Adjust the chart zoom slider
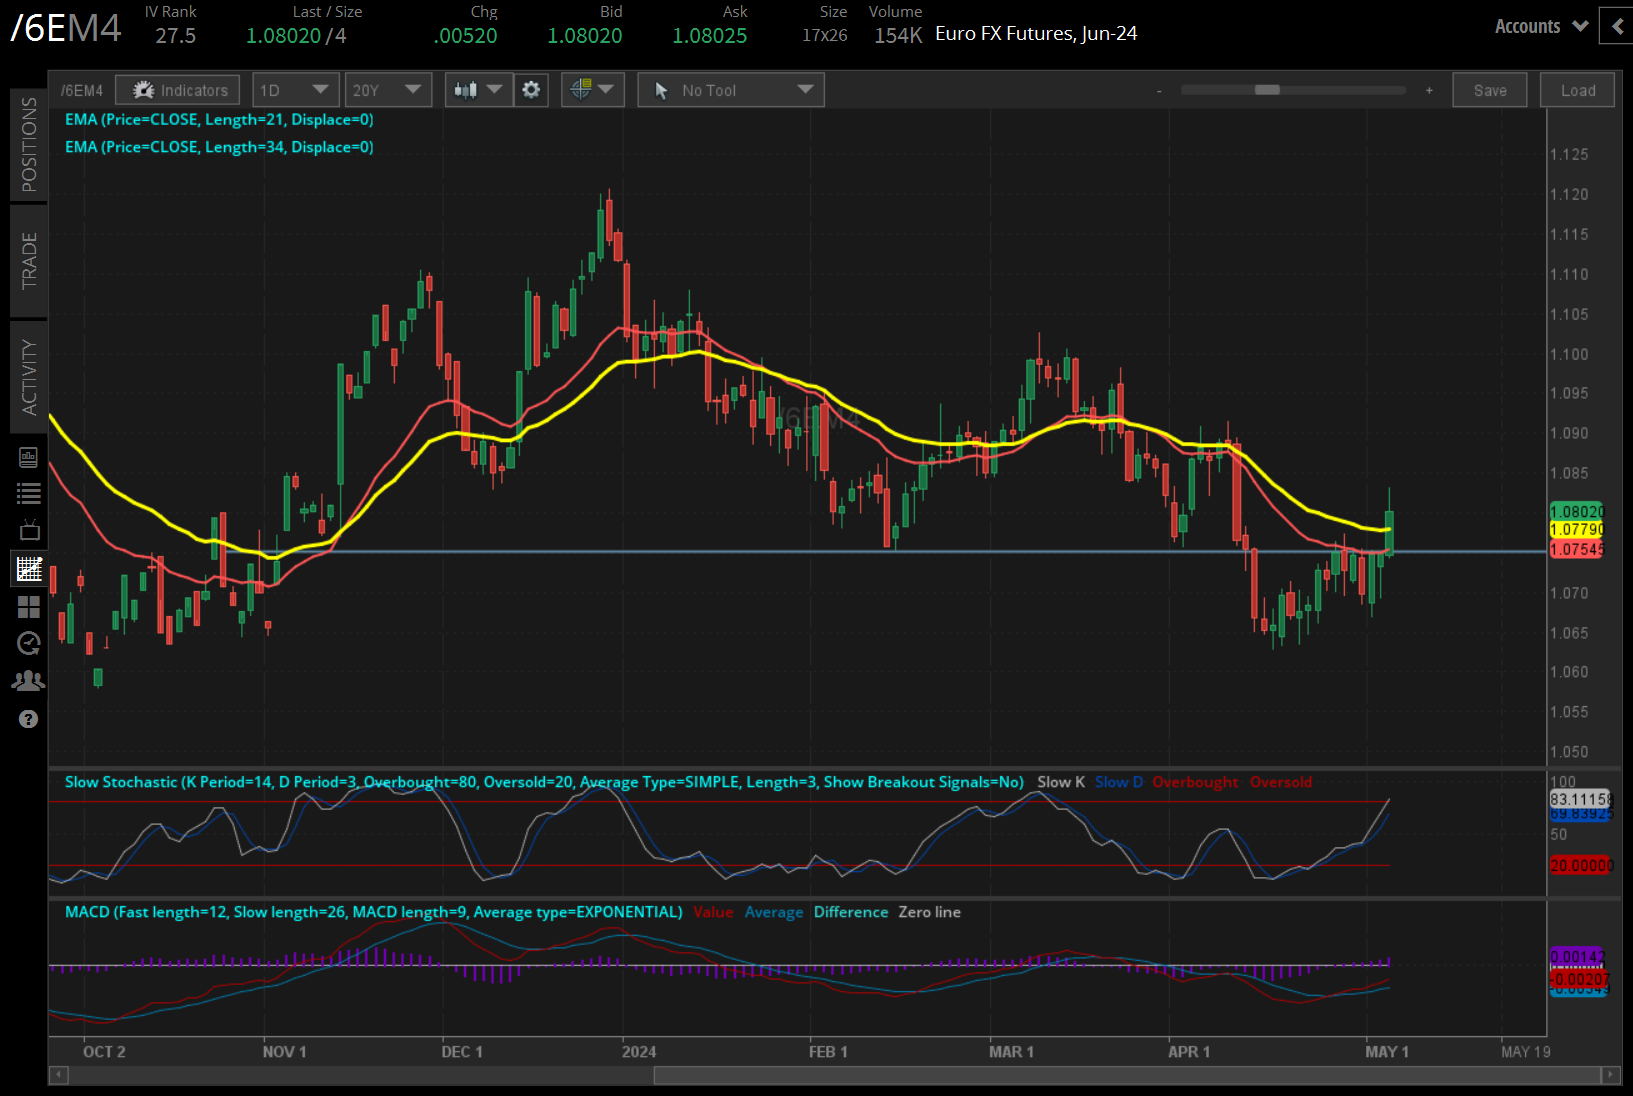Viewport: 1633px width, 1096px height. 1268,89
